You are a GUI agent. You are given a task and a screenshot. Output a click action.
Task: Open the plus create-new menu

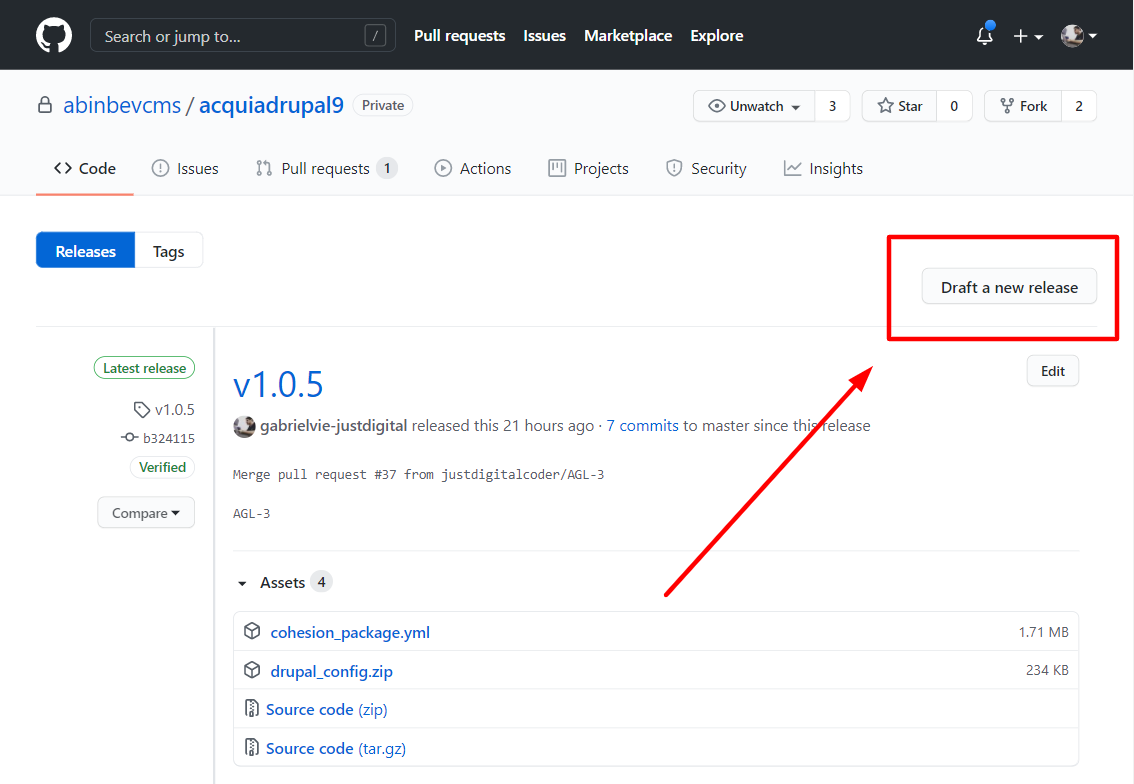pyautogui.click(x=1028, y=36)
